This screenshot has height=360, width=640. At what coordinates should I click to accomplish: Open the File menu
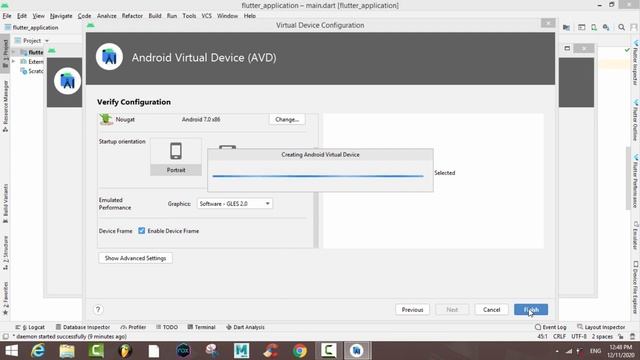[x=7, y=16]
